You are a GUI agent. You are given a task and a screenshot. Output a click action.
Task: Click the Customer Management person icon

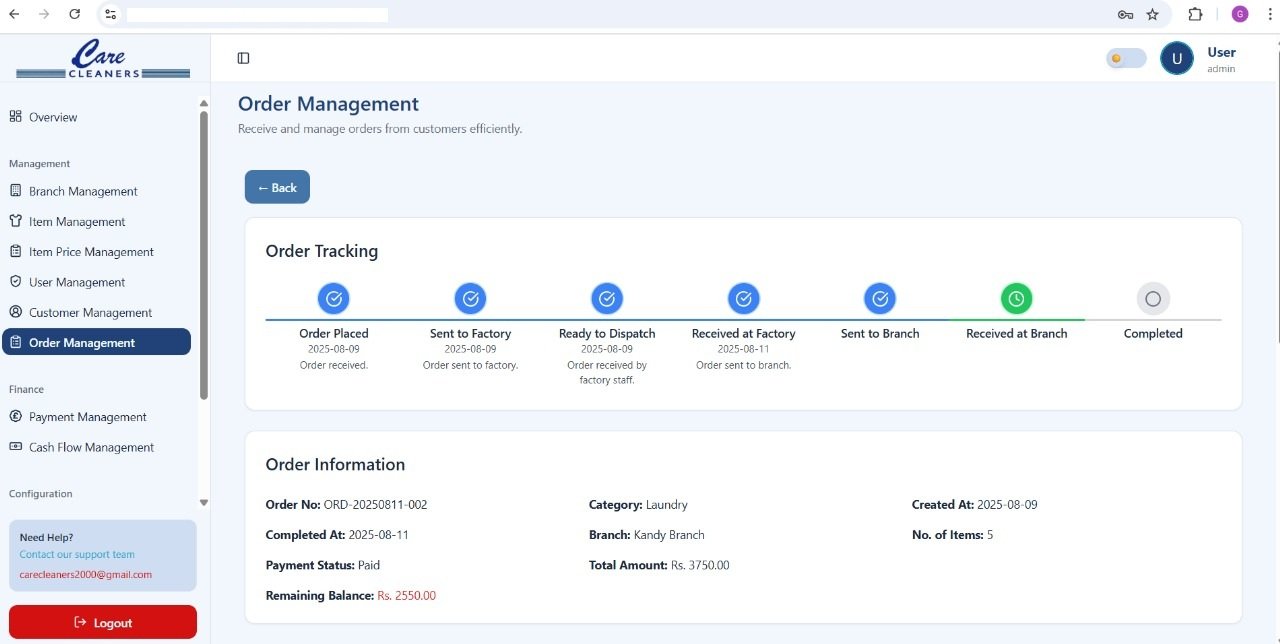[x=15, y=312]
